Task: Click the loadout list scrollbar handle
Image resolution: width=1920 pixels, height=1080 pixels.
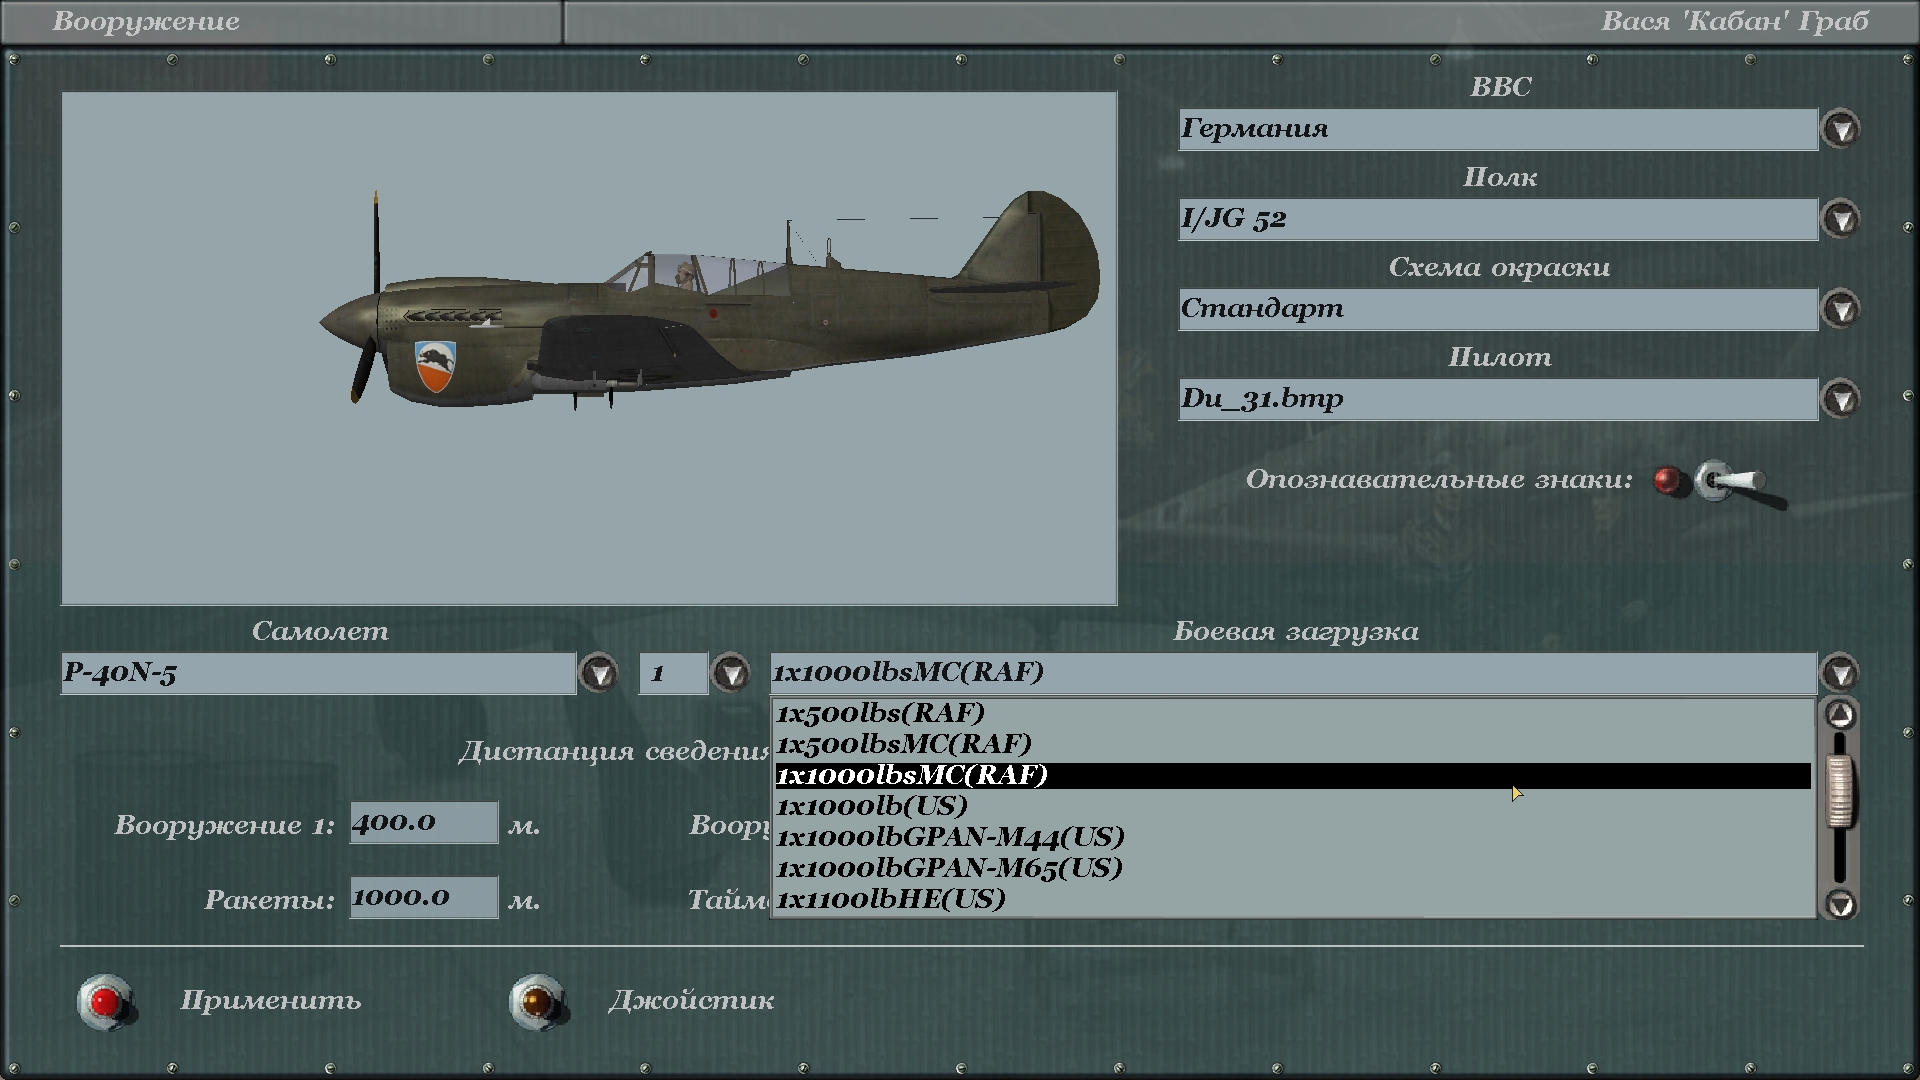Action: 1840,791
